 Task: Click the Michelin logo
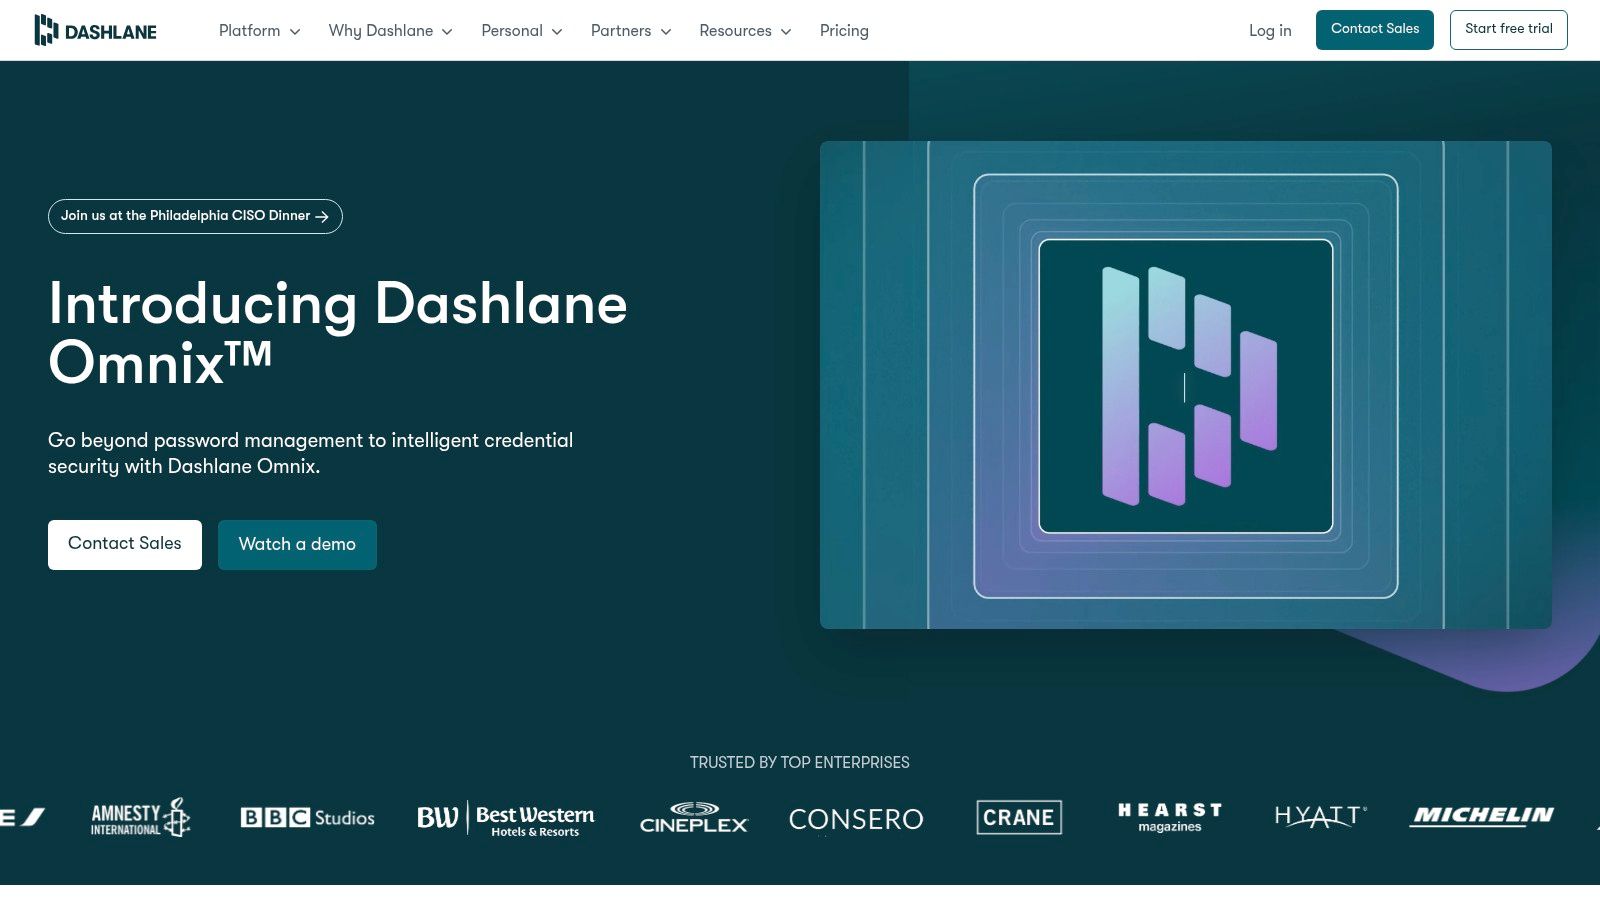[x=1482, y=816]
